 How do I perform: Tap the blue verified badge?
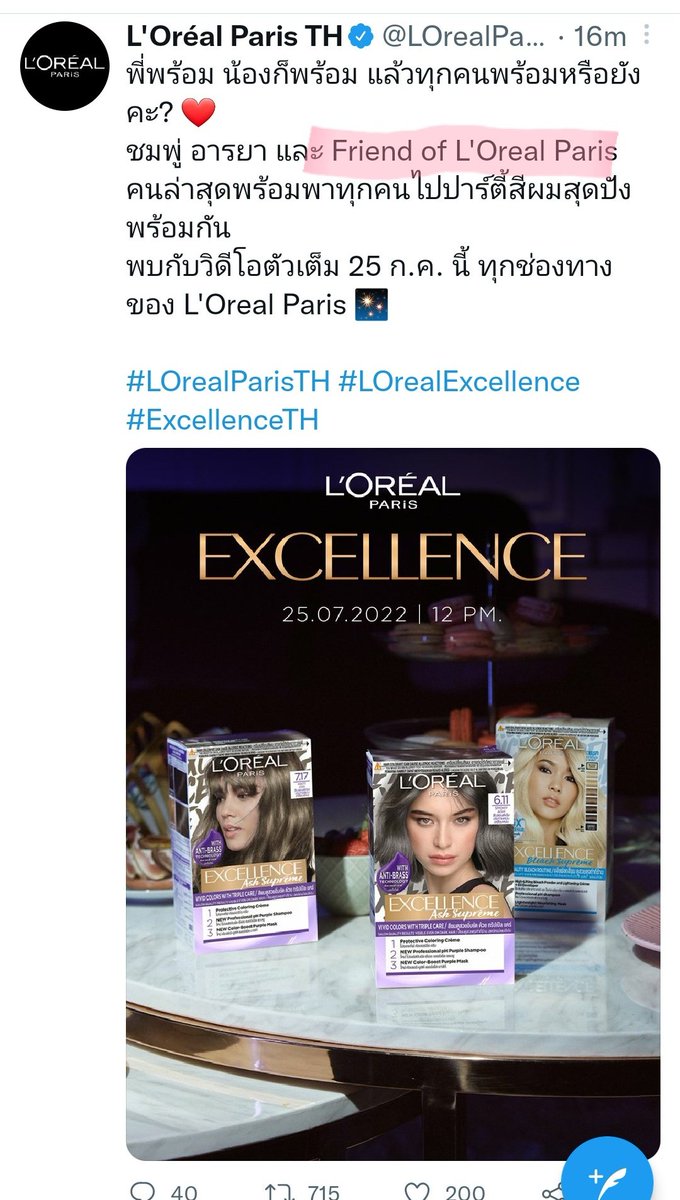[x=361, y=38]
